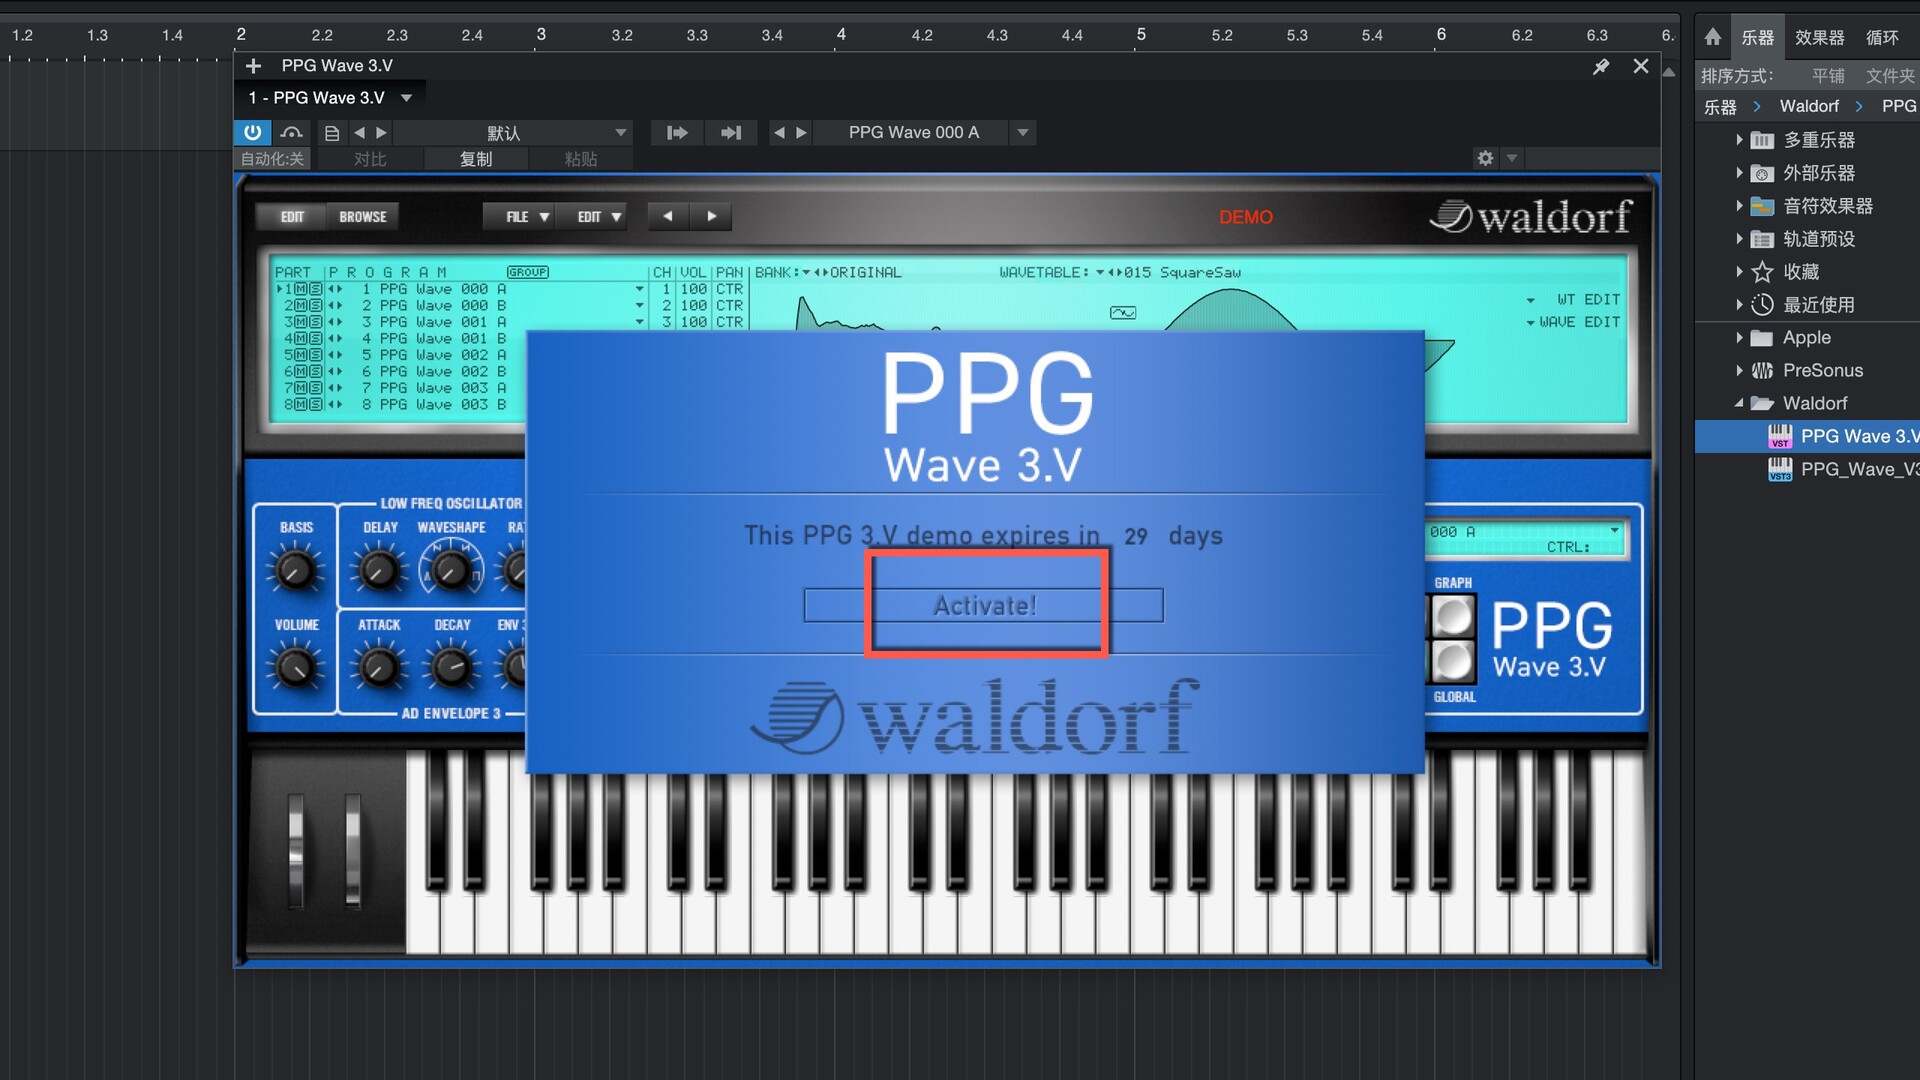Screen dimensions: 1920x1080
Task: Solo part 1 with S button
Action: coord(316,289)
